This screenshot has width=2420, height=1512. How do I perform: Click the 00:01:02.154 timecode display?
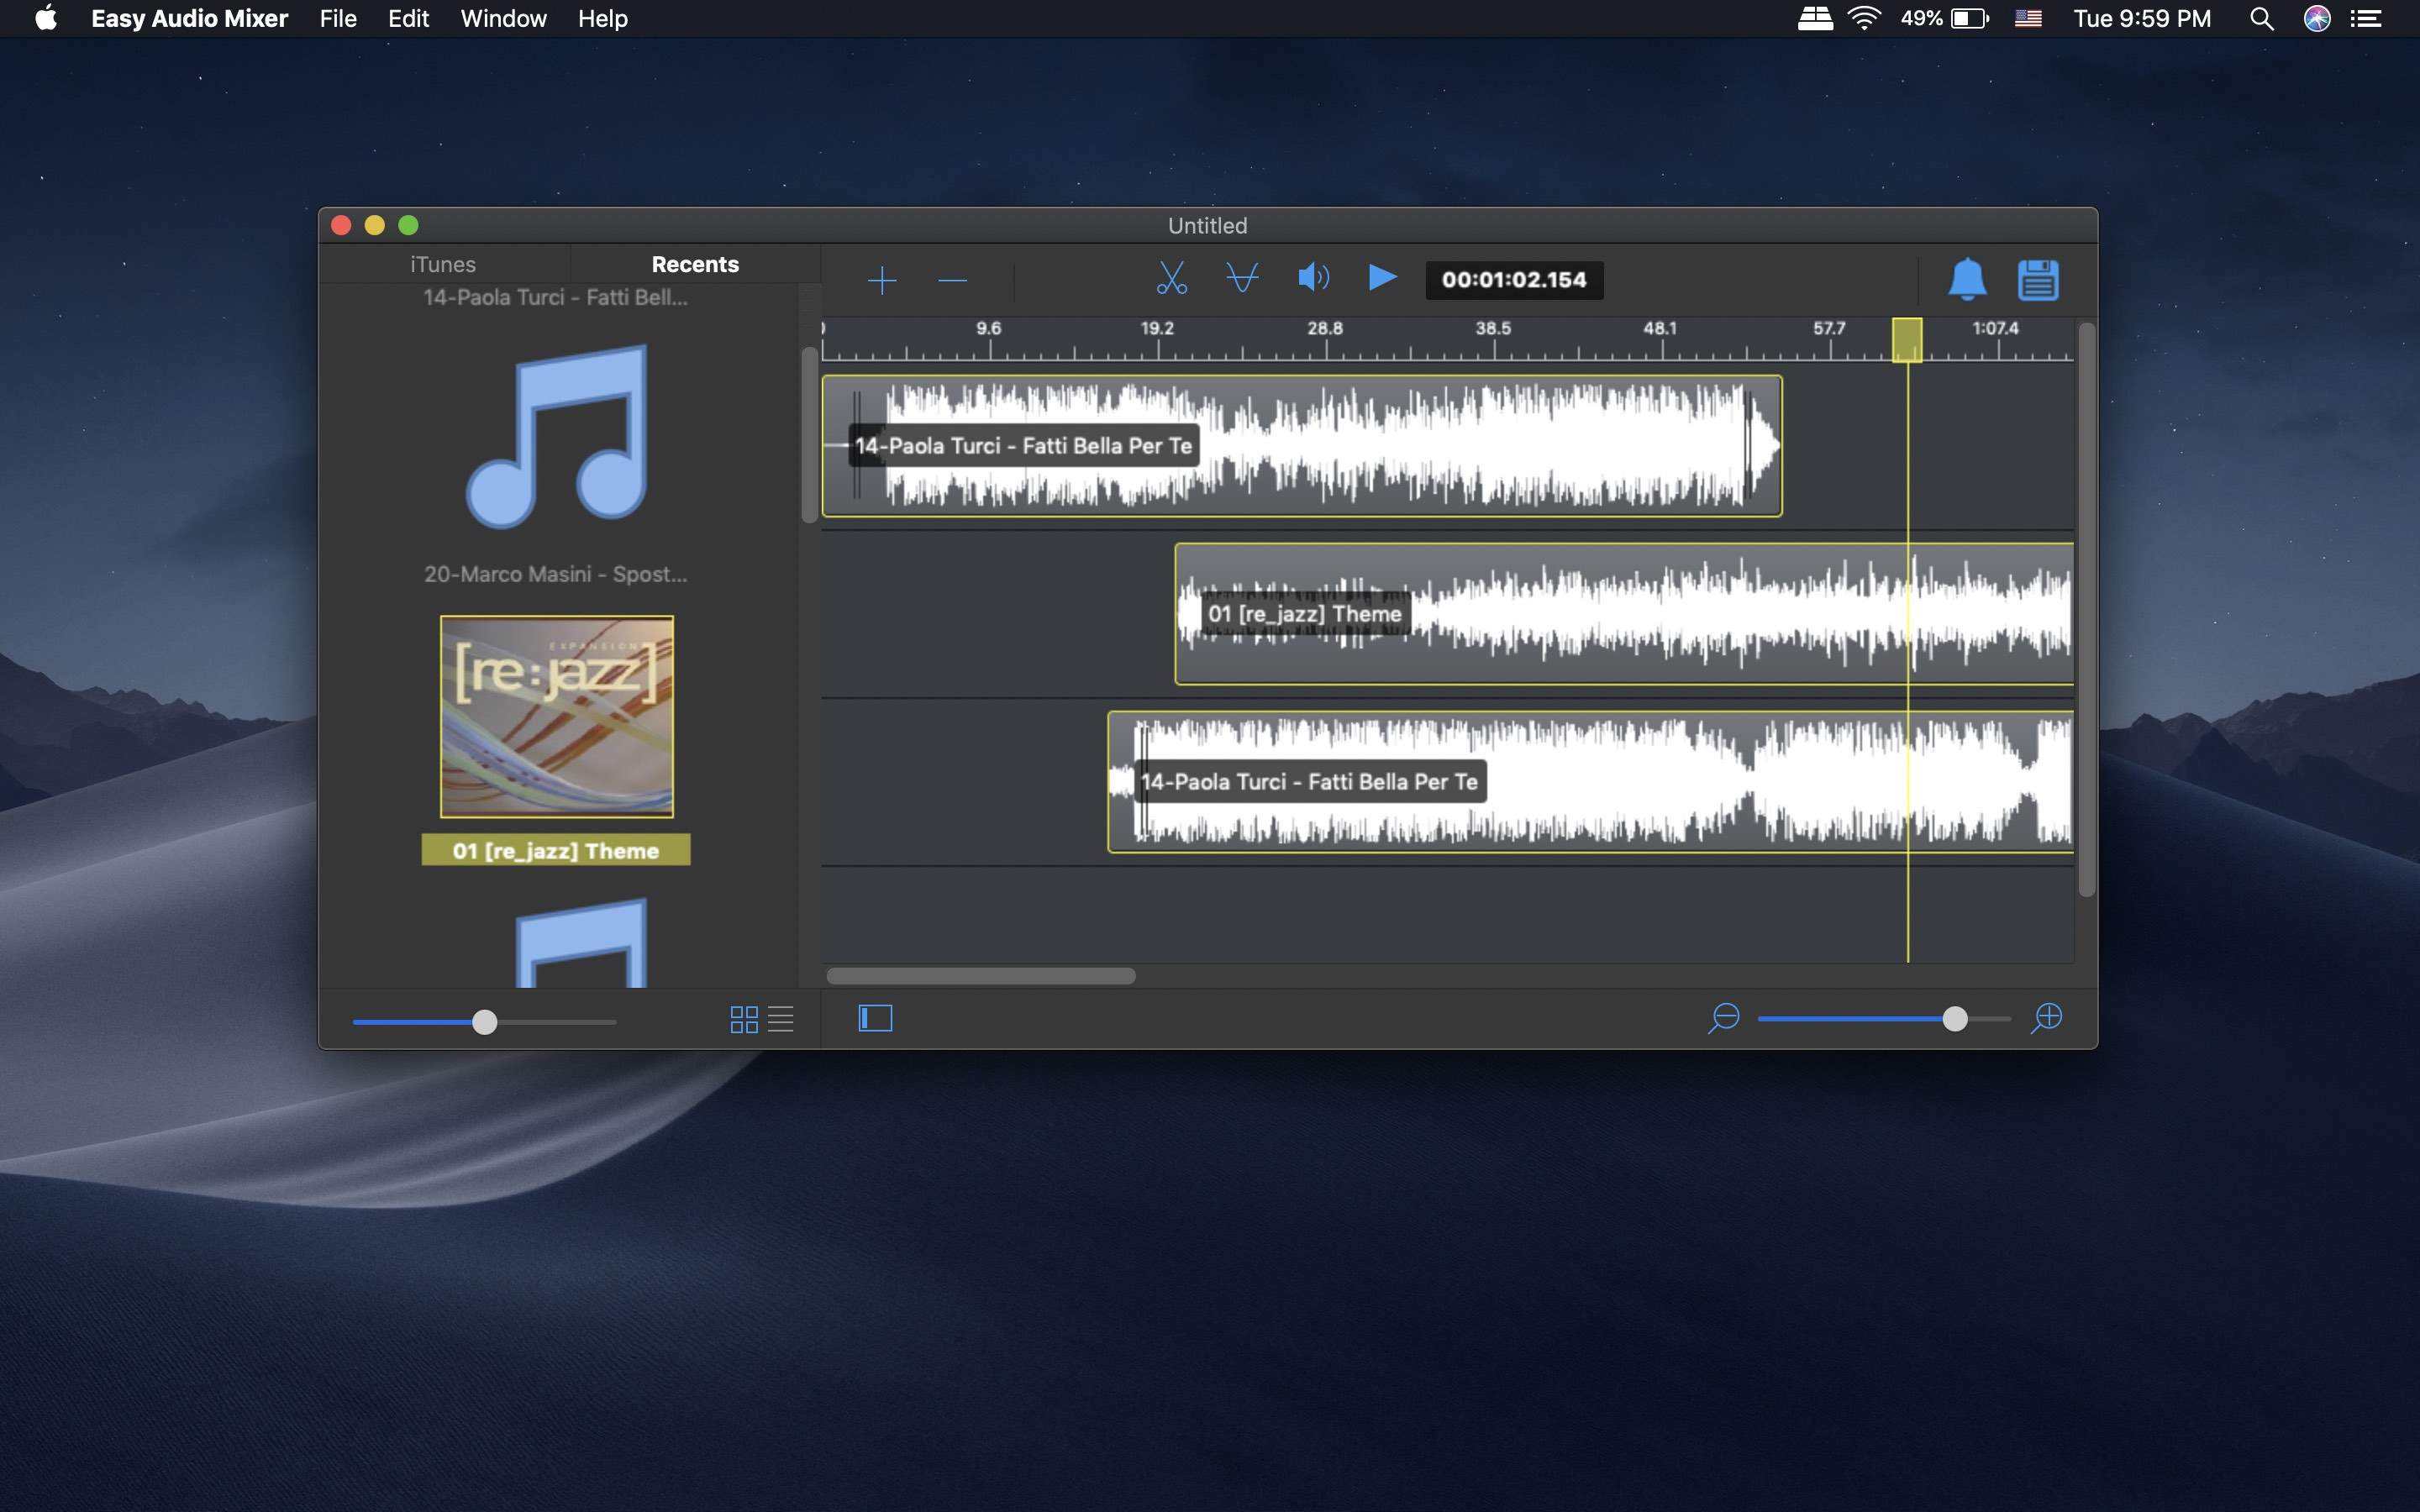coord(1513,280)
